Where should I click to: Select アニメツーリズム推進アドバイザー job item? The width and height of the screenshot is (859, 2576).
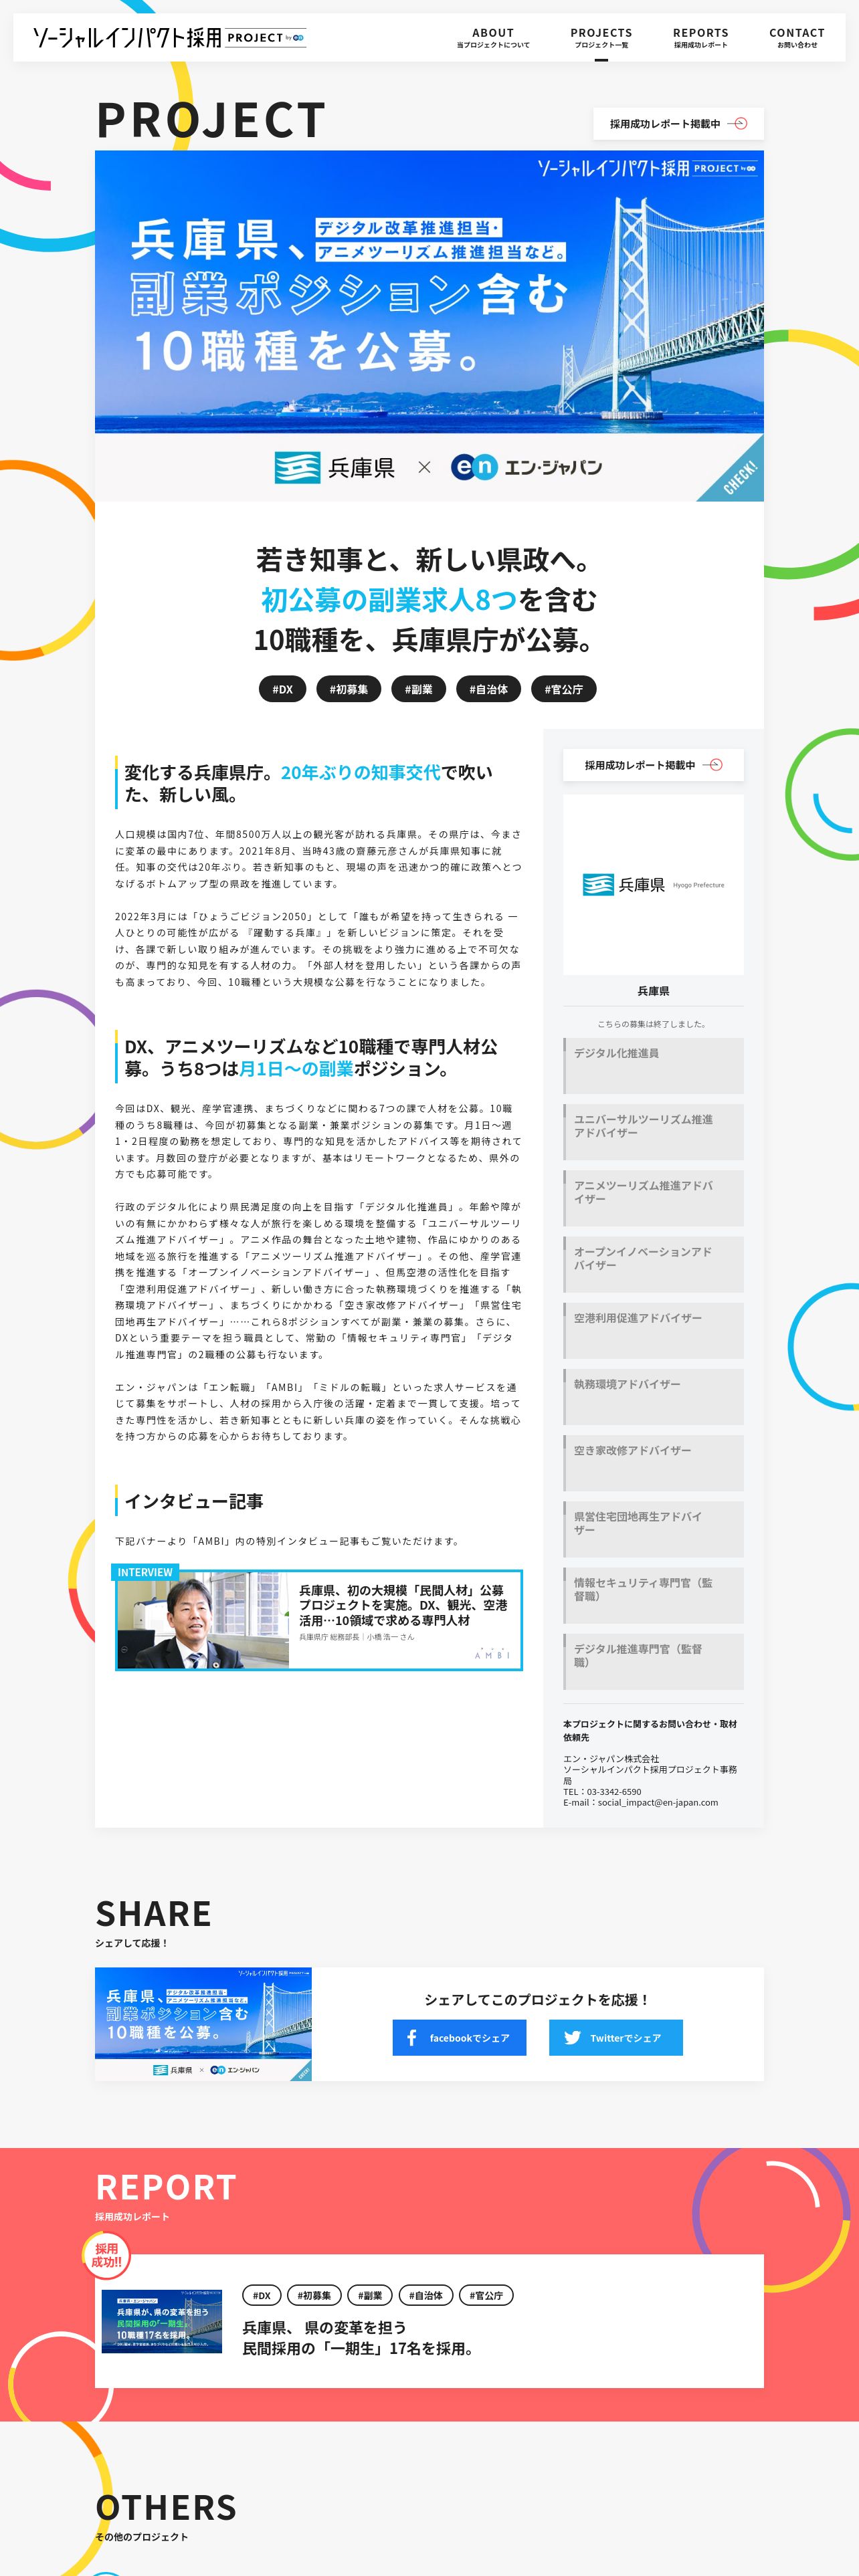[x=653, y=1198]
